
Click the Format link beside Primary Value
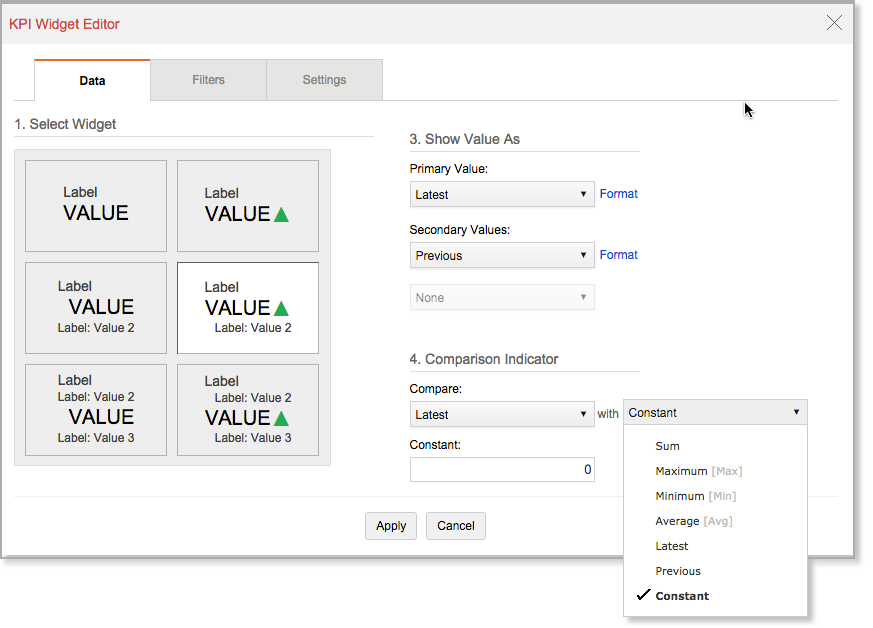pos(618,194)
